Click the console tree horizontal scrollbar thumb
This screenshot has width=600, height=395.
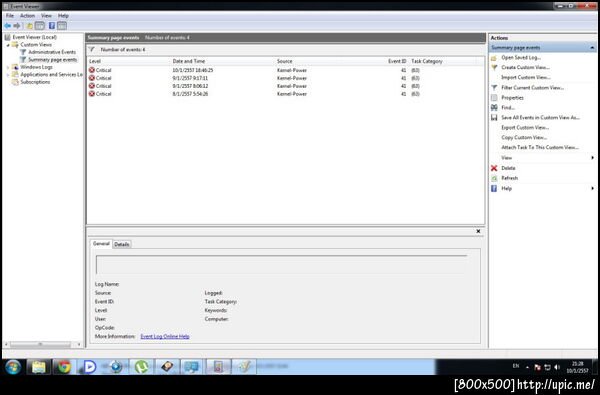pos(40,344)
